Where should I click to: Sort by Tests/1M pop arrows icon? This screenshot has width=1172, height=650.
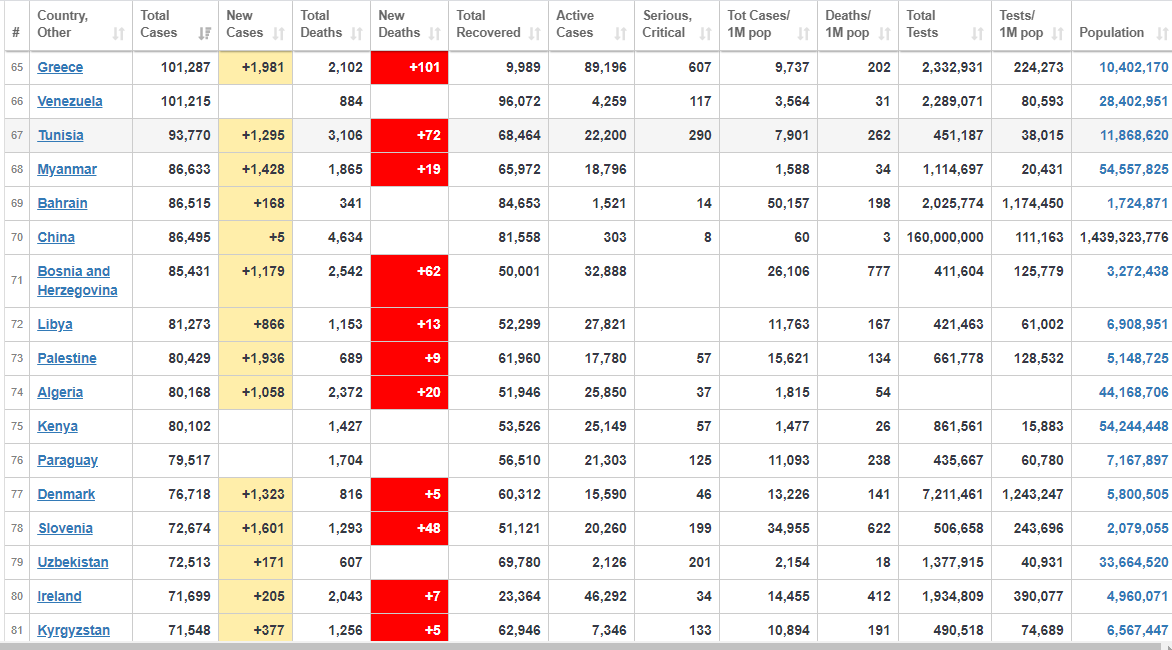[1058, 34]
